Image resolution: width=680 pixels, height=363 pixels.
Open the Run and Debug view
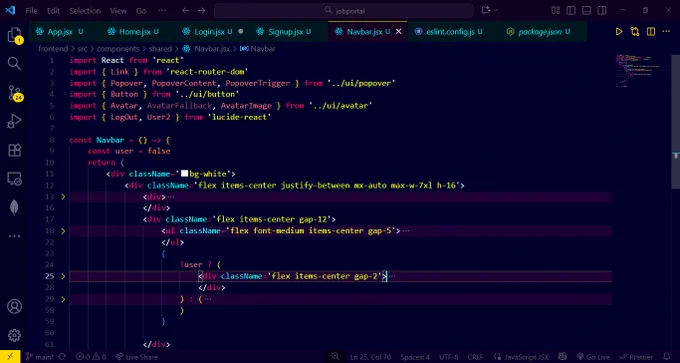(x=14, y=121)
